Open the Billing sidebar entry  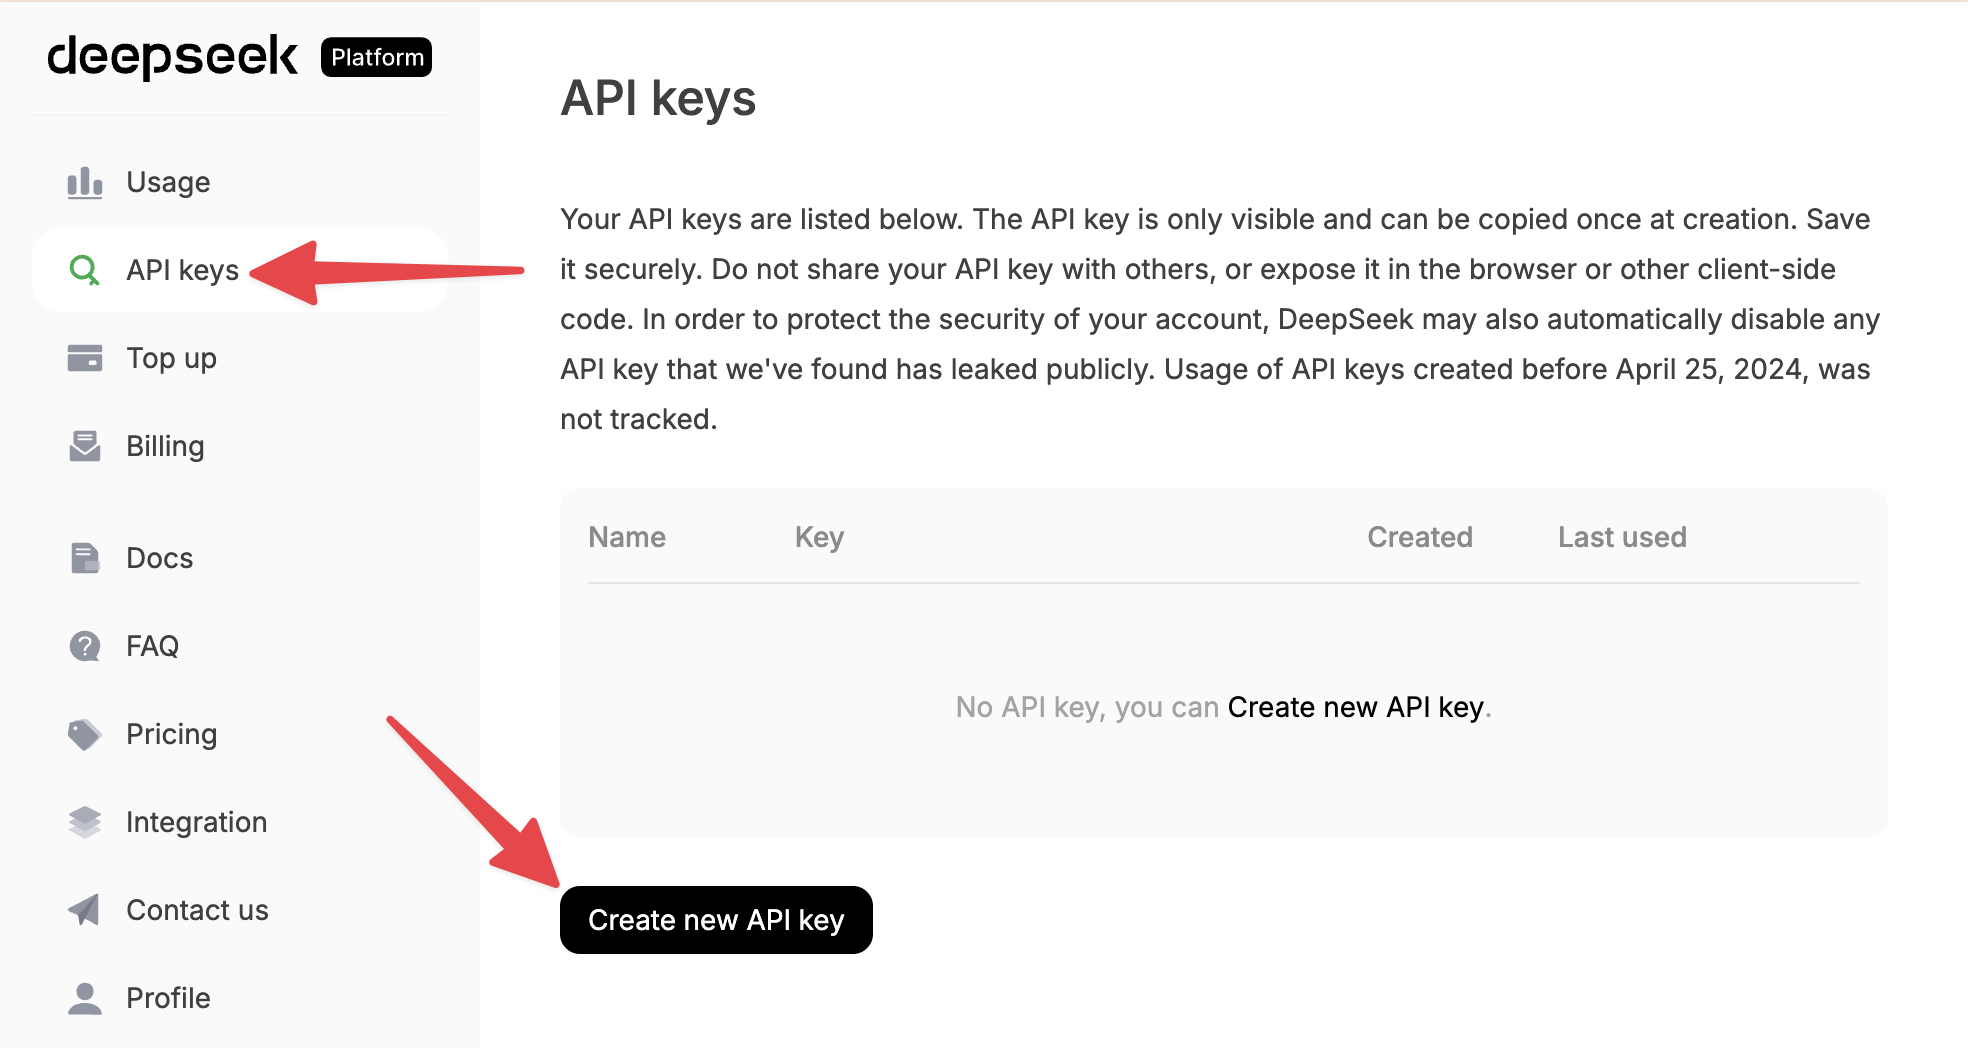(x=165, y=446)
